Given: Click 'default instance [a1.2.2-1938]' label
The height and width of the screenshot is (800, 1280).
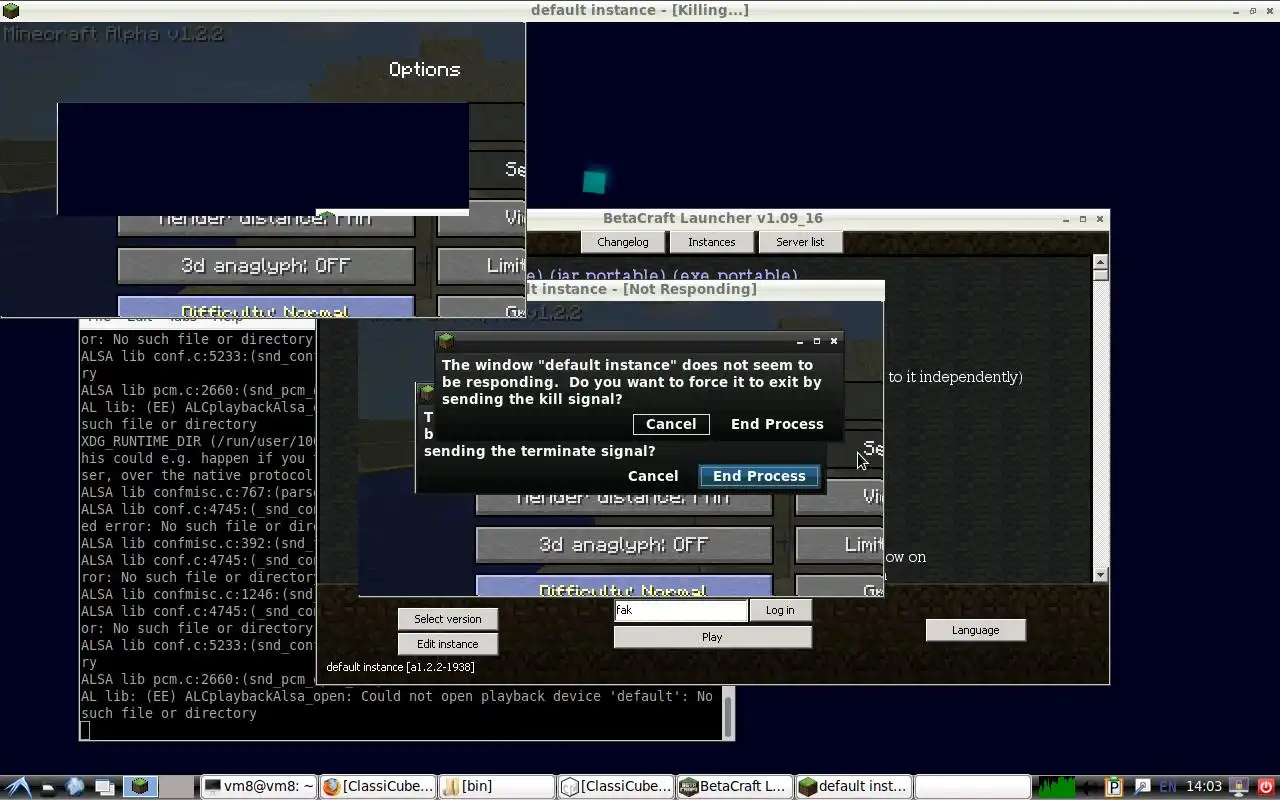Looking at the screenshot, I should pyautogui.click(x=401, y=667).
